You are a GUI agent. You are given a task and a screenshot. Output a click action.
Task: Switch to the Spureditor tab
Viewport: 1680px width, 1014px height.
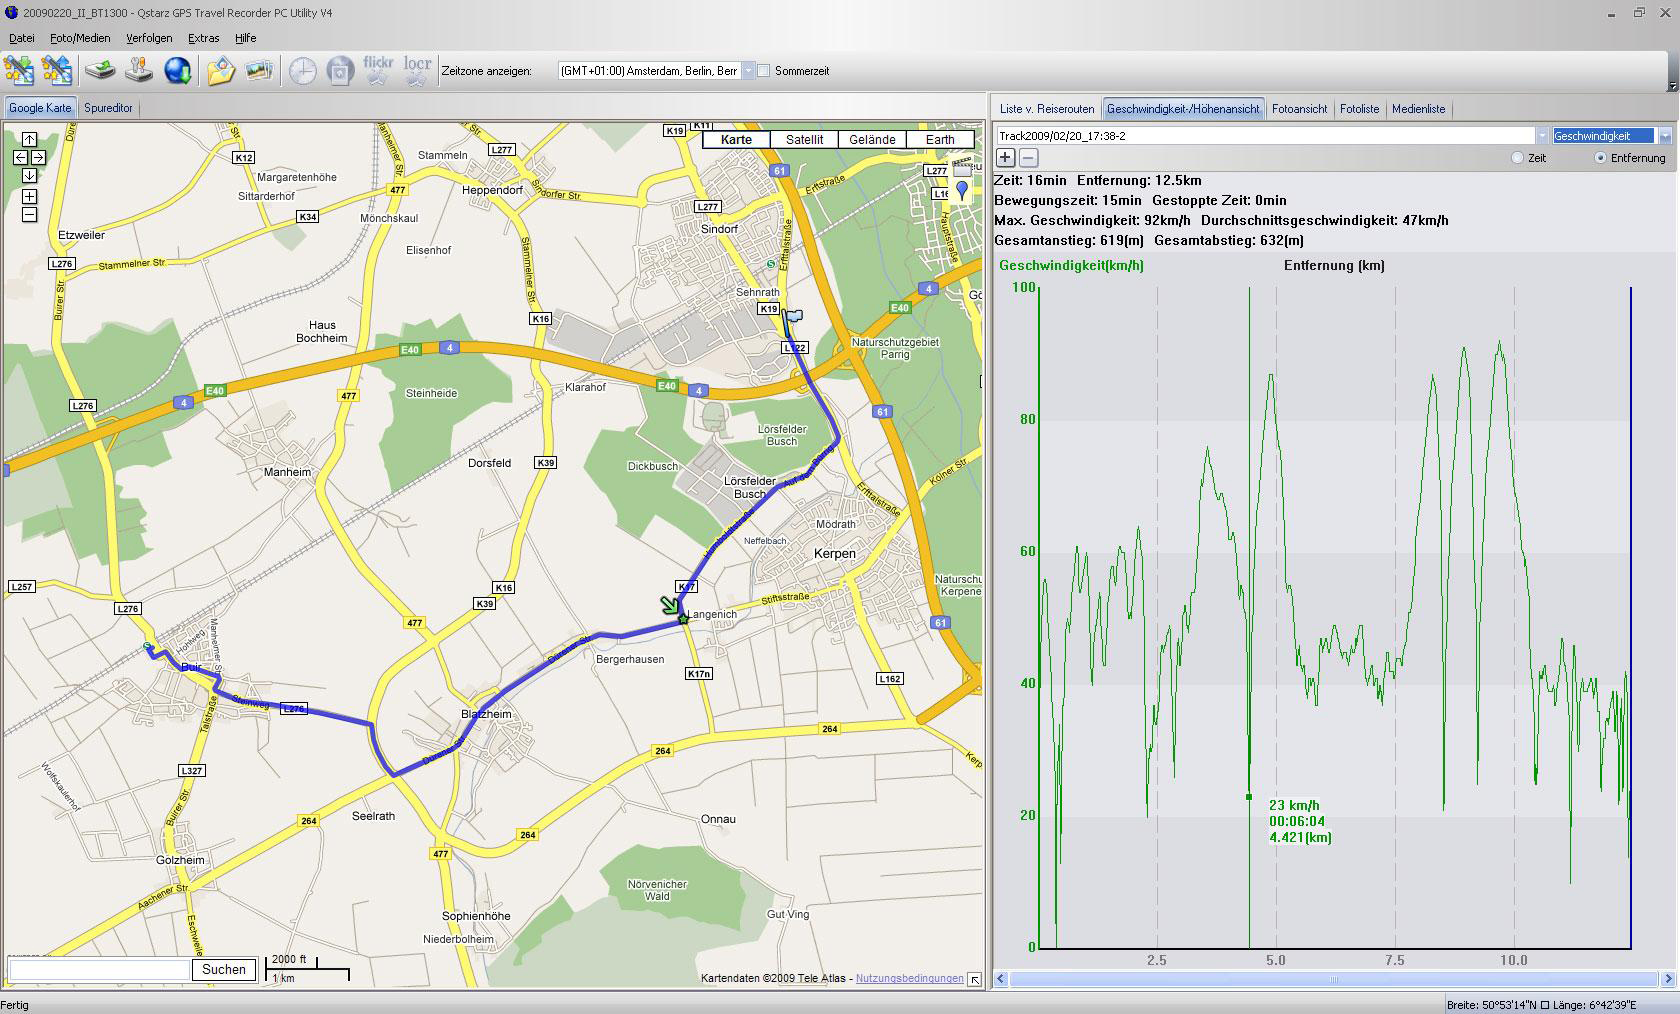tap(108, 108)
